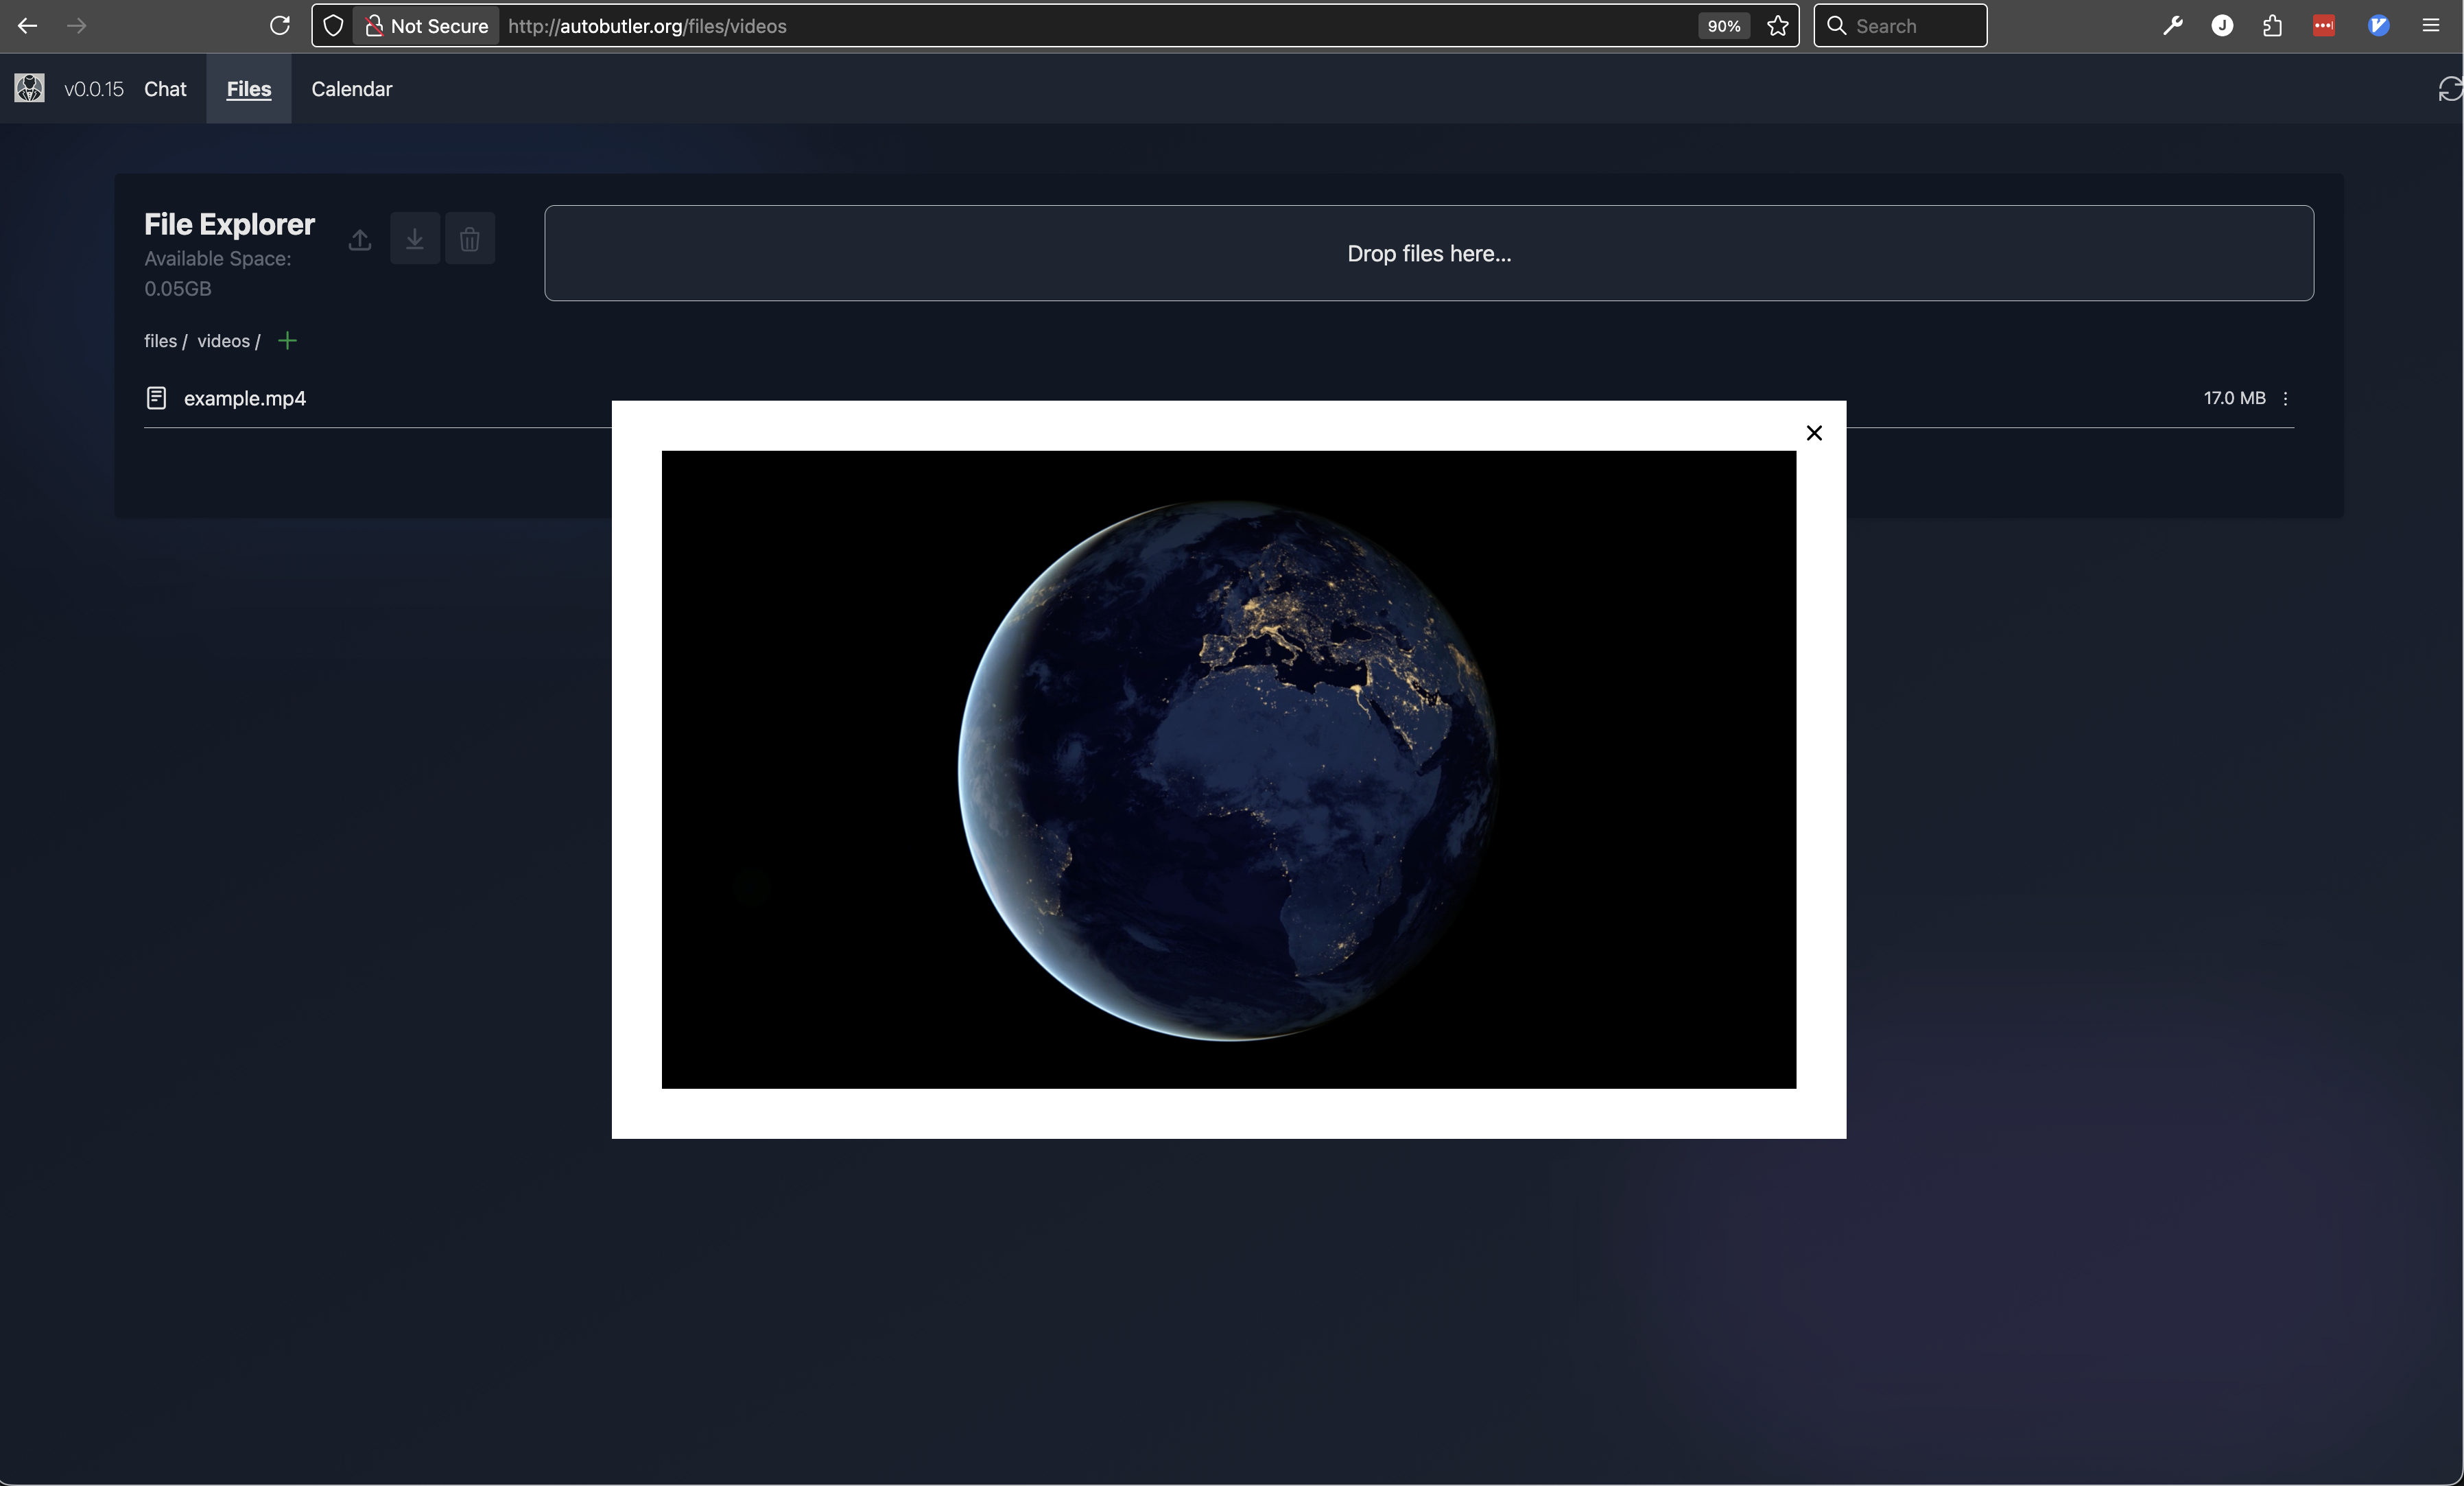2464x1486 pixels.
Task: Open the trash delete icon
Action: (x=470, y=239)
